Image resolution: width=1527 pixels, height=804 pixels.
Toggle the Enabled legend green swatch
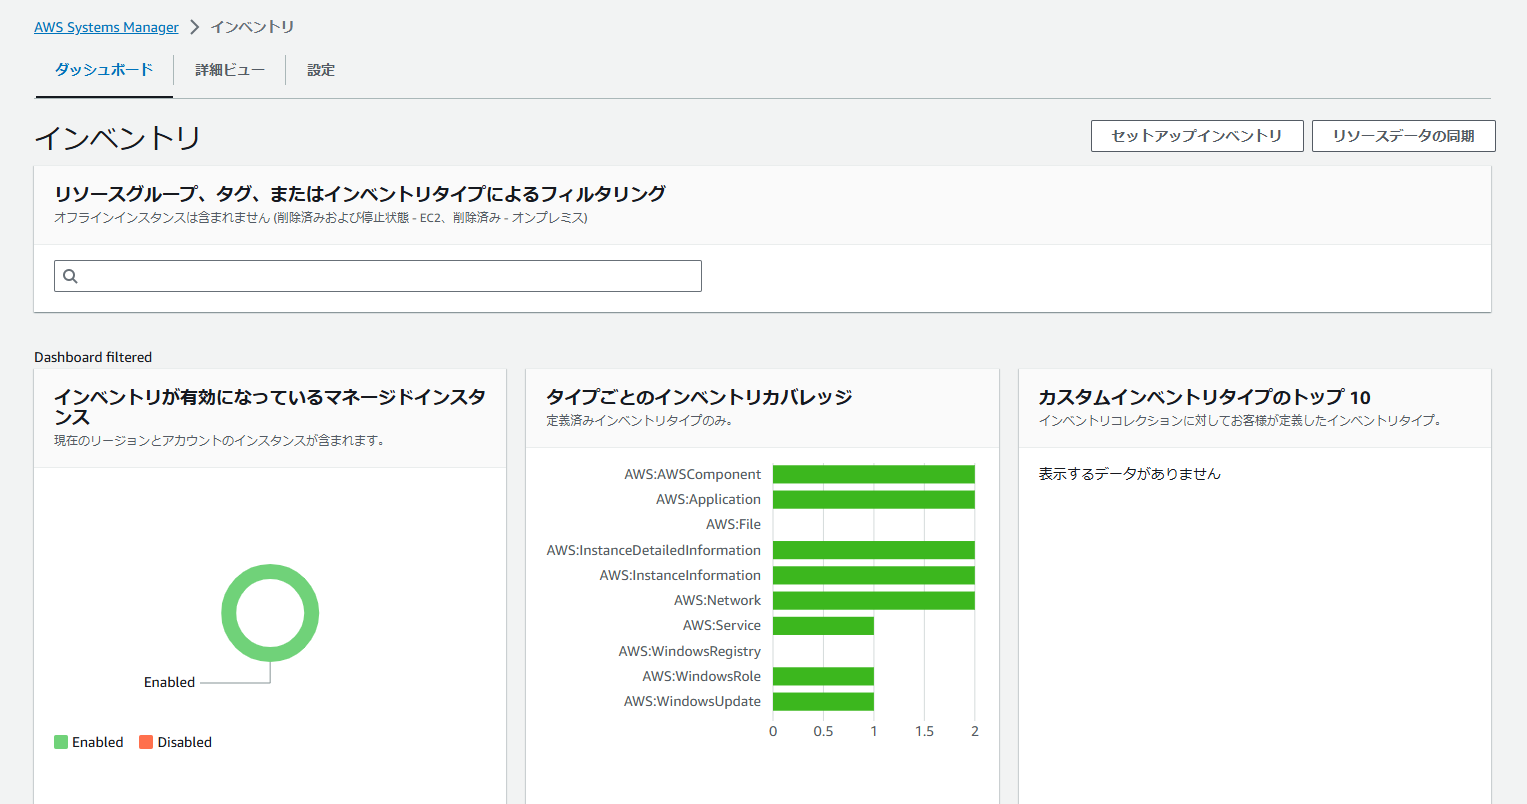(61, 742)
